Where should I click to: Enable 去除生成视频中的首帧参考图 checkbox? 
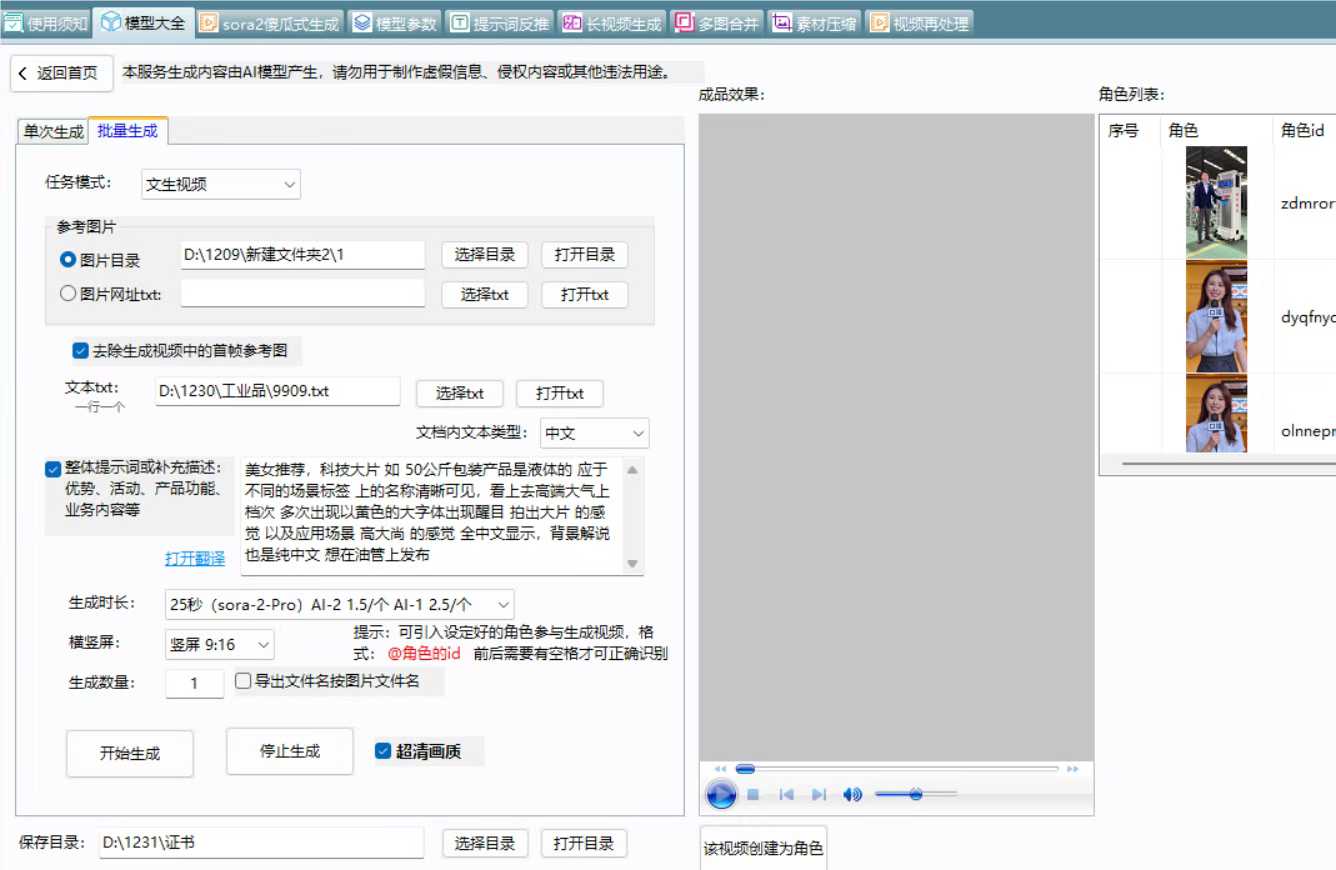click(81, 350)
